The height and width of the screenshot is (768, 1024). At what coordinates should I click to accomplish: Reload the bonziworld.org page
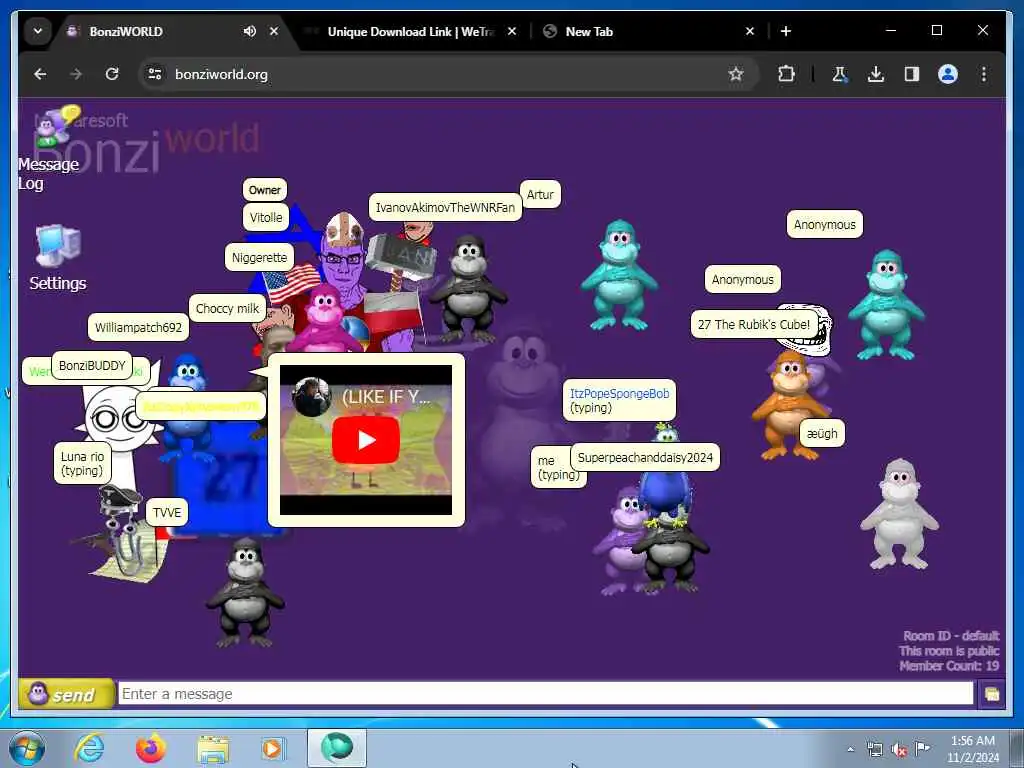pyautogui.click(x=112, y=74)
